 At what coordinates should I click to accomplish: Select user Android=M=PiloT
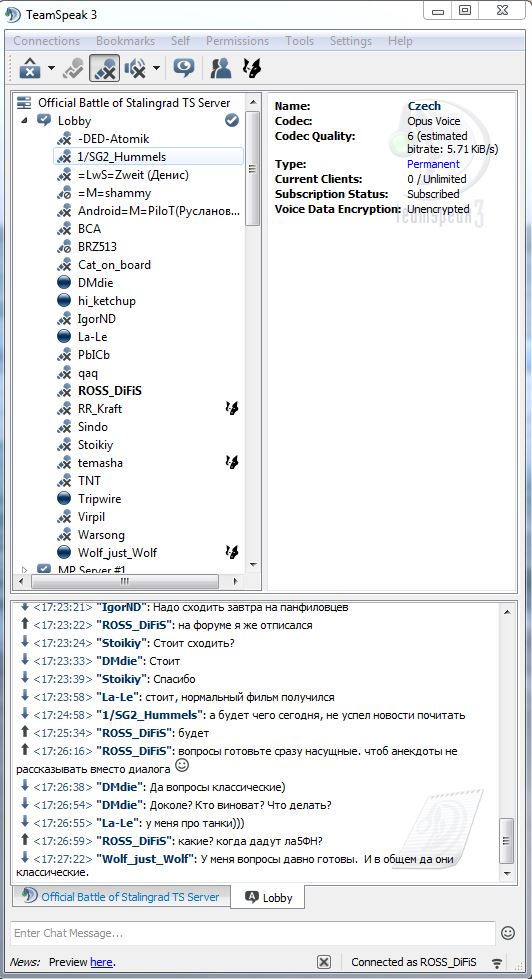pyautogui.click(x=159, y=211)
